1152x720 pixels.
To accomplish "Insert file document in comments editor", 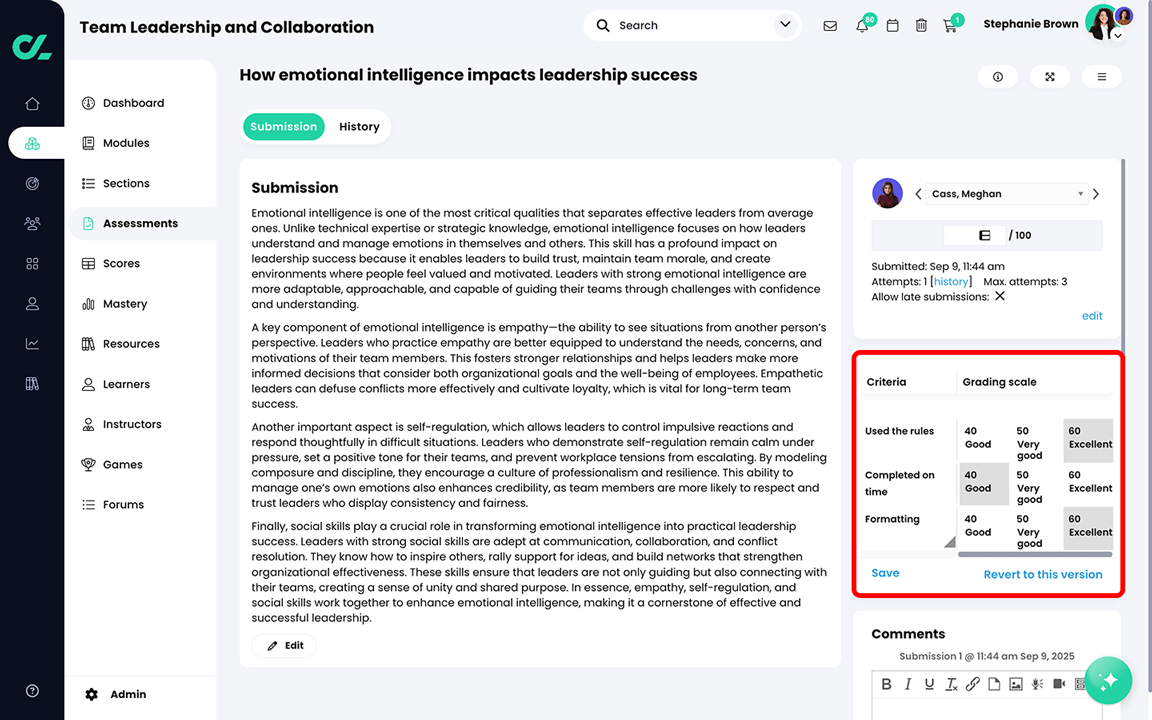I will (x=994, y=684).
